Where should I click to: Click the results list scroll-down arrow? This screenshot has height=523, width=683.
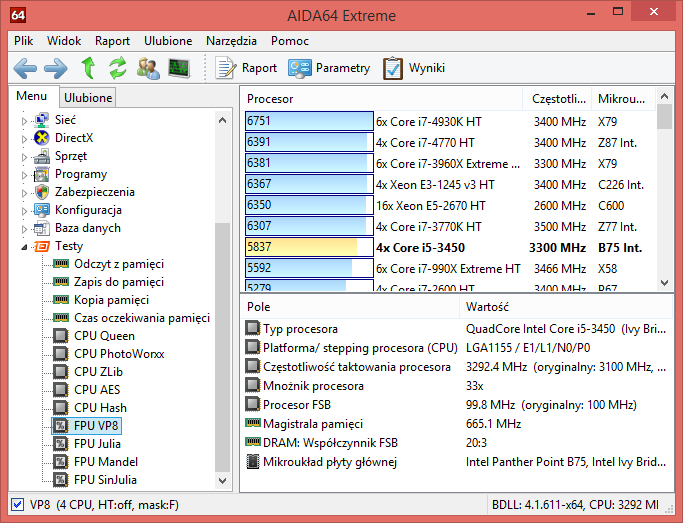pyautogui.click(x=664, y=283)
